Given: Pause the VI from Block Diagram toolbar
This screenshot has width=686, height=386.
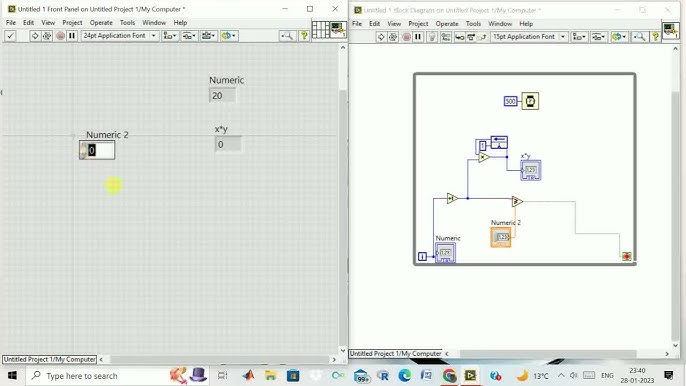Looking at the screenshot, I should pos(418,37).
